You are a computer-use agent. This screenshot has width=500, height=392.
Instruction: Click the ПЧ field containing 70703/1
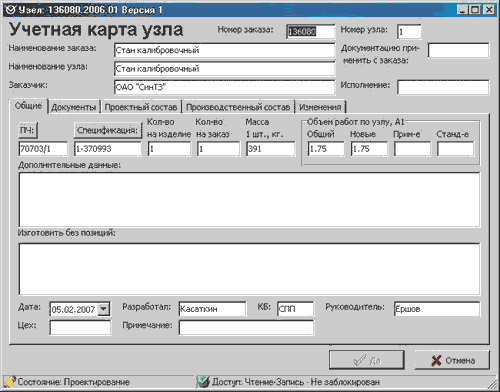point(43,149)
